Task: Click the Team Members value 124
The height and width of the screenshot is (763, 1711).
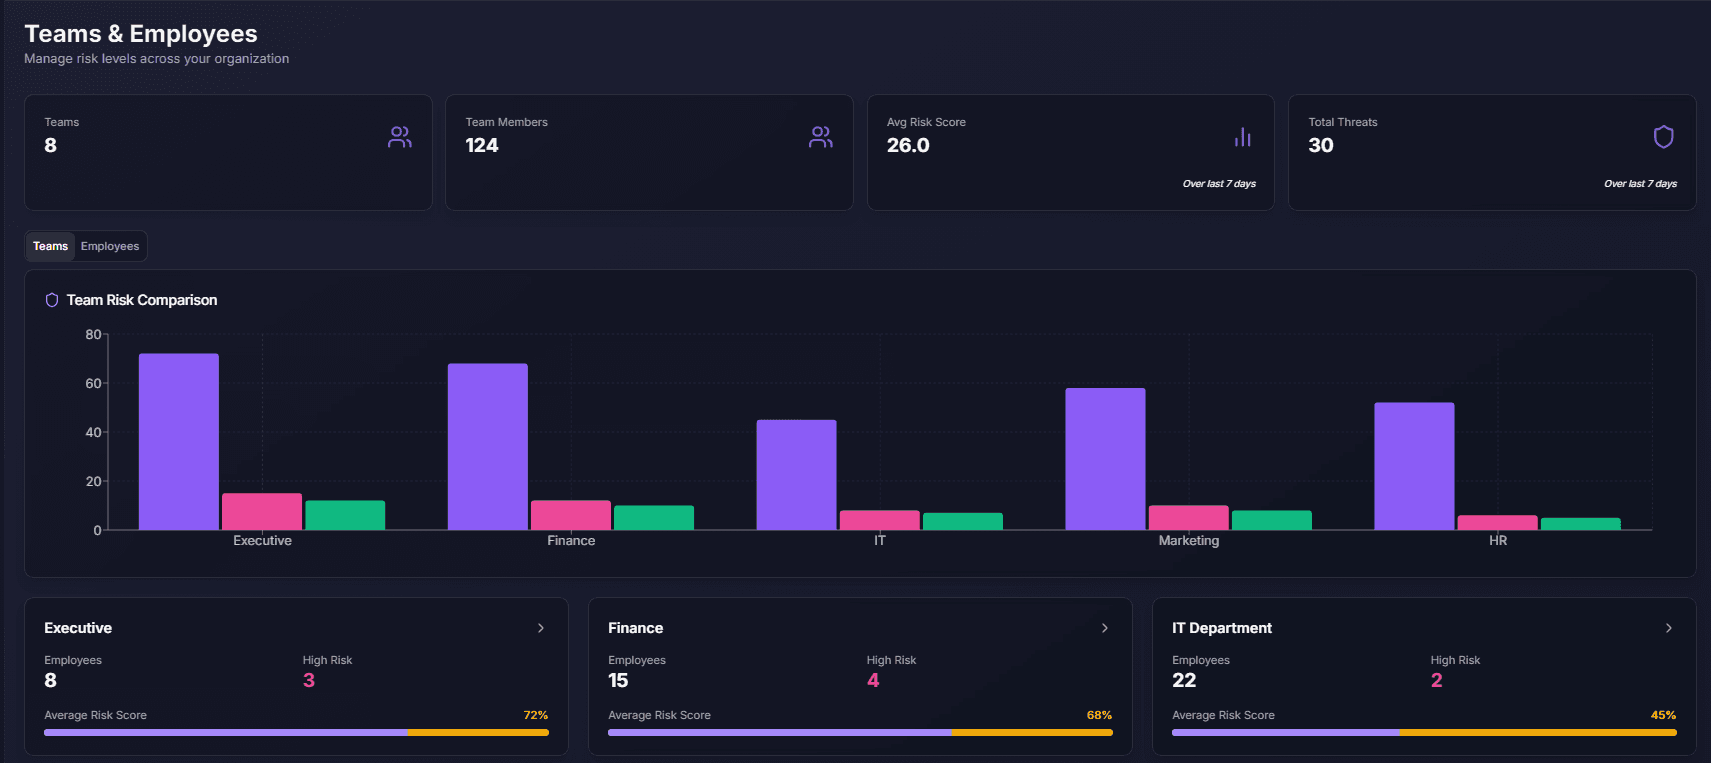Action: (x=482, y=145)
